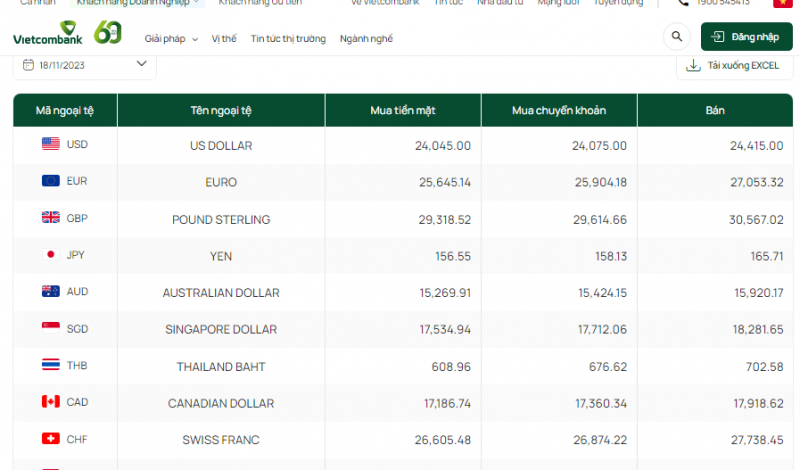Click the POUND STERLING row name
The height and width of the screenshot is (470, 800).
pyautogui.click(x=221, y=219)
